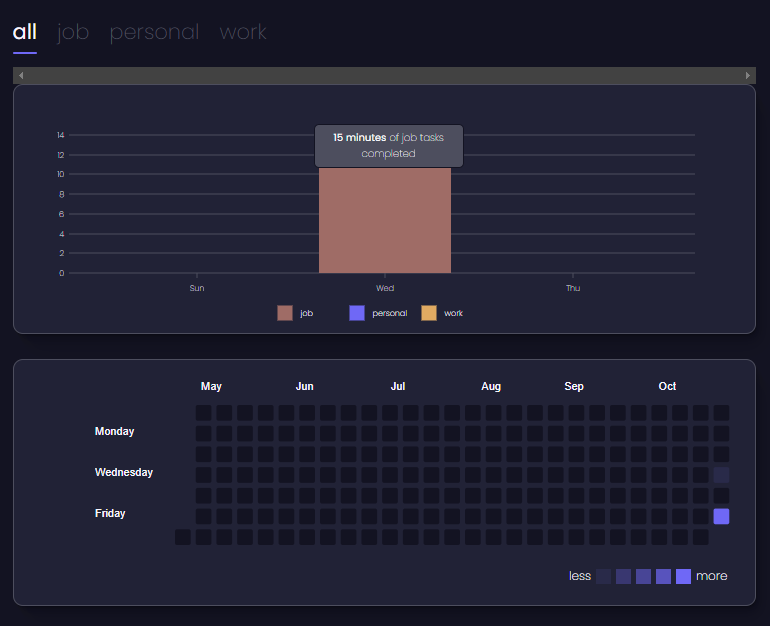Click the 'Oct' month heading
770x626 pixels.
(x=667, y=386)
